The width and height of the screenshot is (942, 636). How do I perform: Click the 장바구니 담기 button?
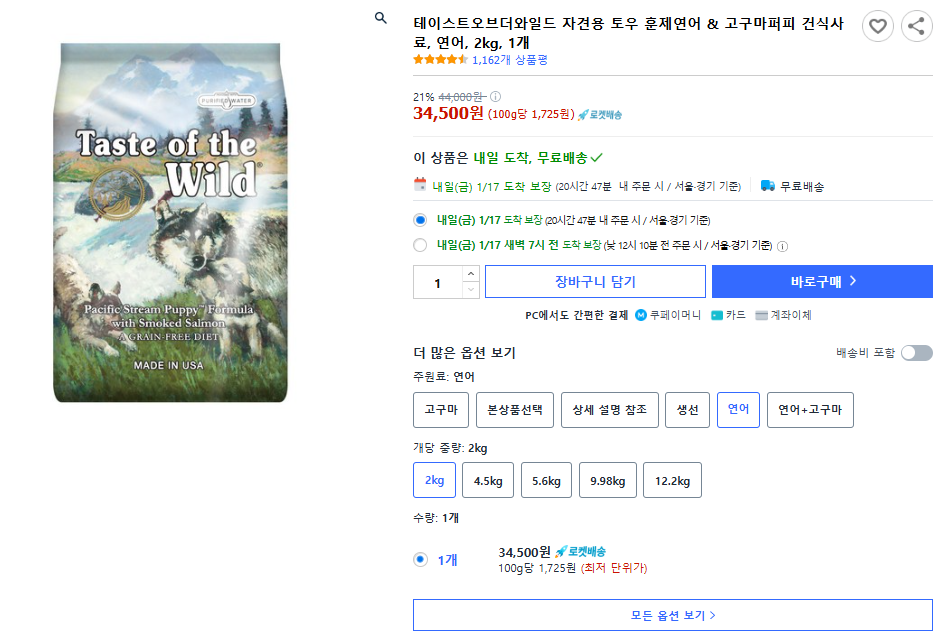click(596, 281)
